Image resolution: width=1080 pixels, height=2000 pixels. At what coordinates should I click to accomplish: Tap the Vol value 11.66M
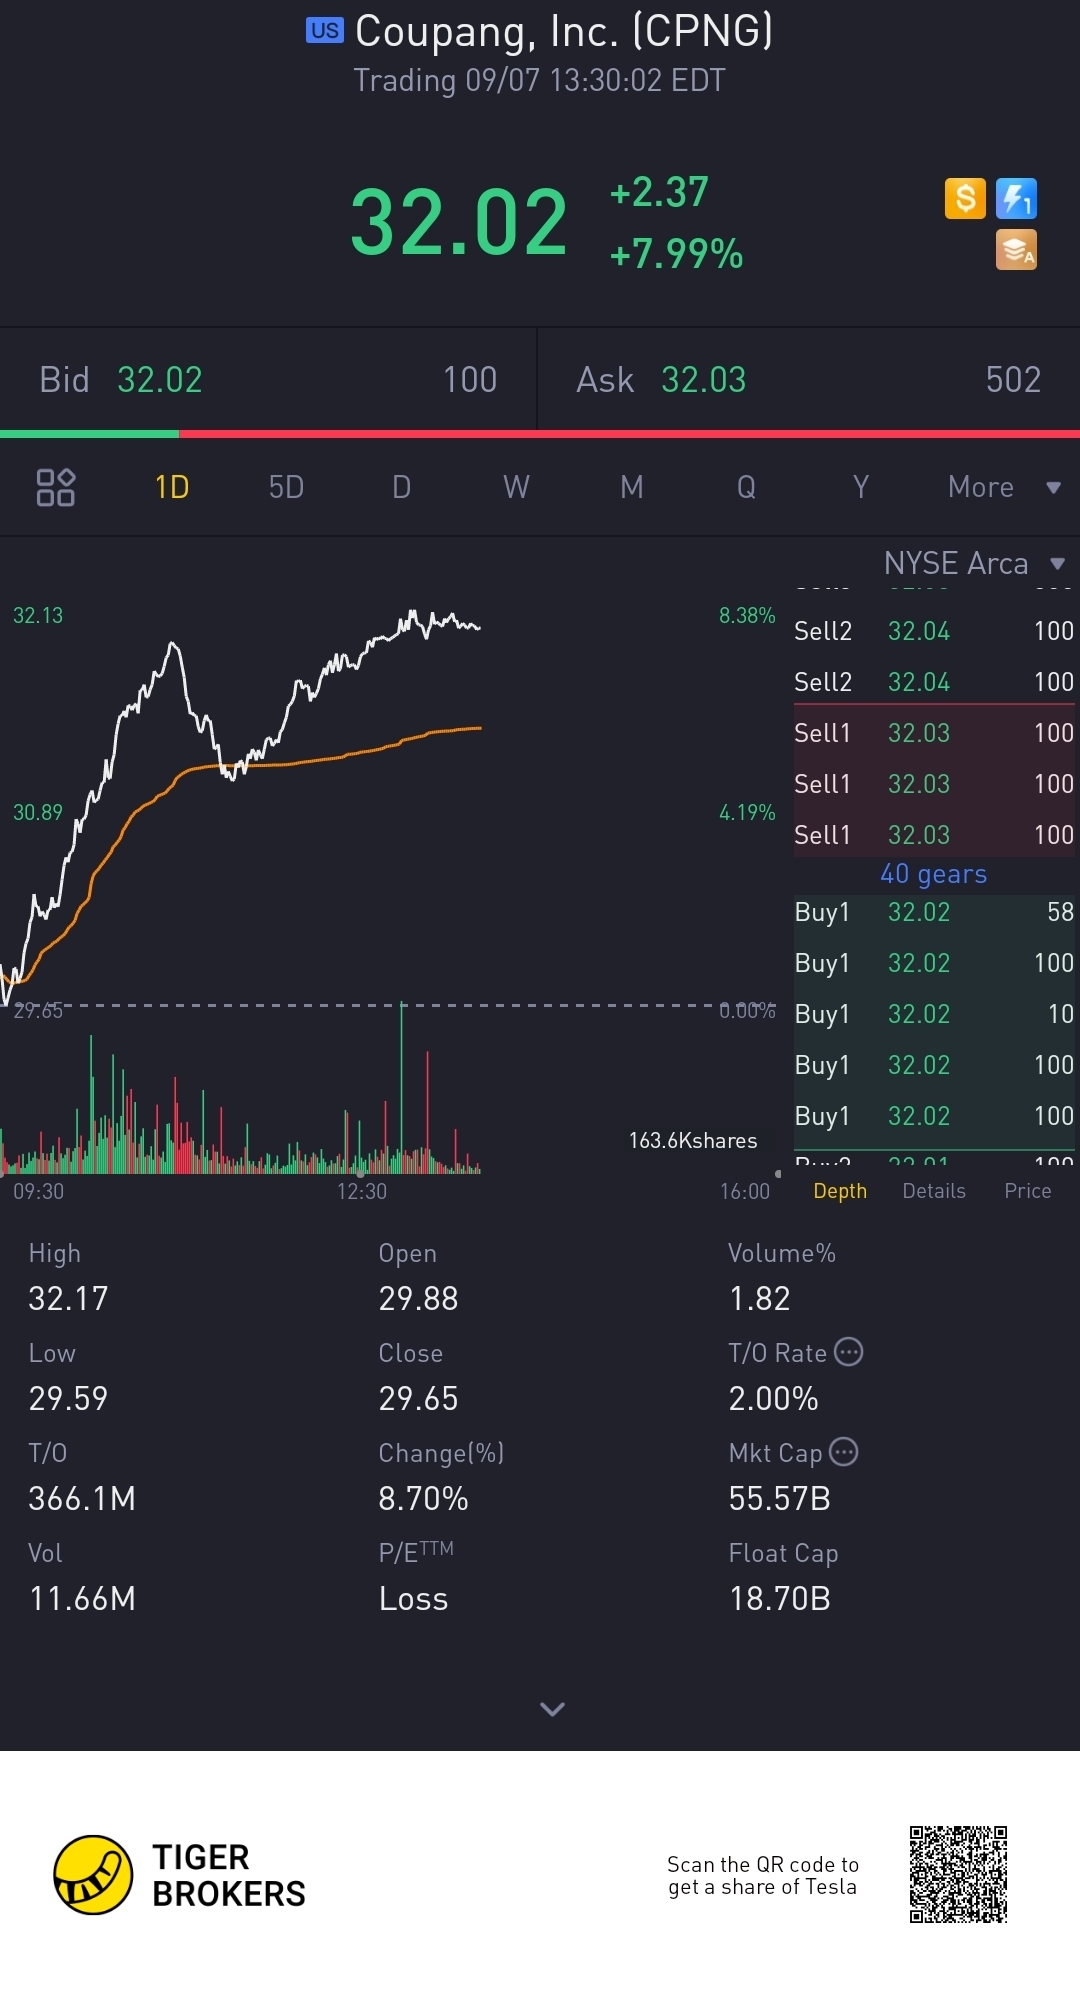[82, 1599]
